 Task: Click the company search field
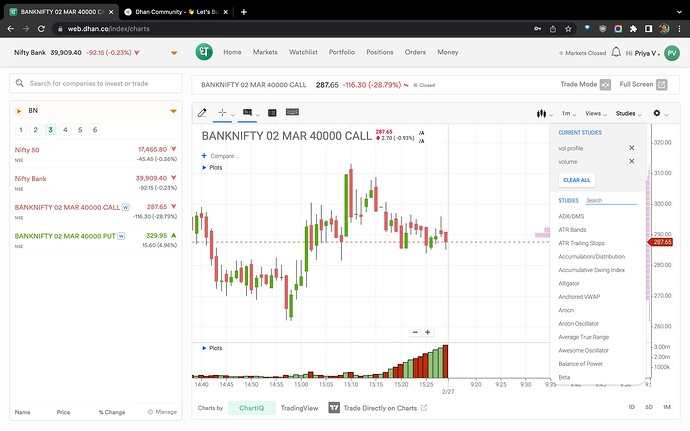(x=95, y=83)
